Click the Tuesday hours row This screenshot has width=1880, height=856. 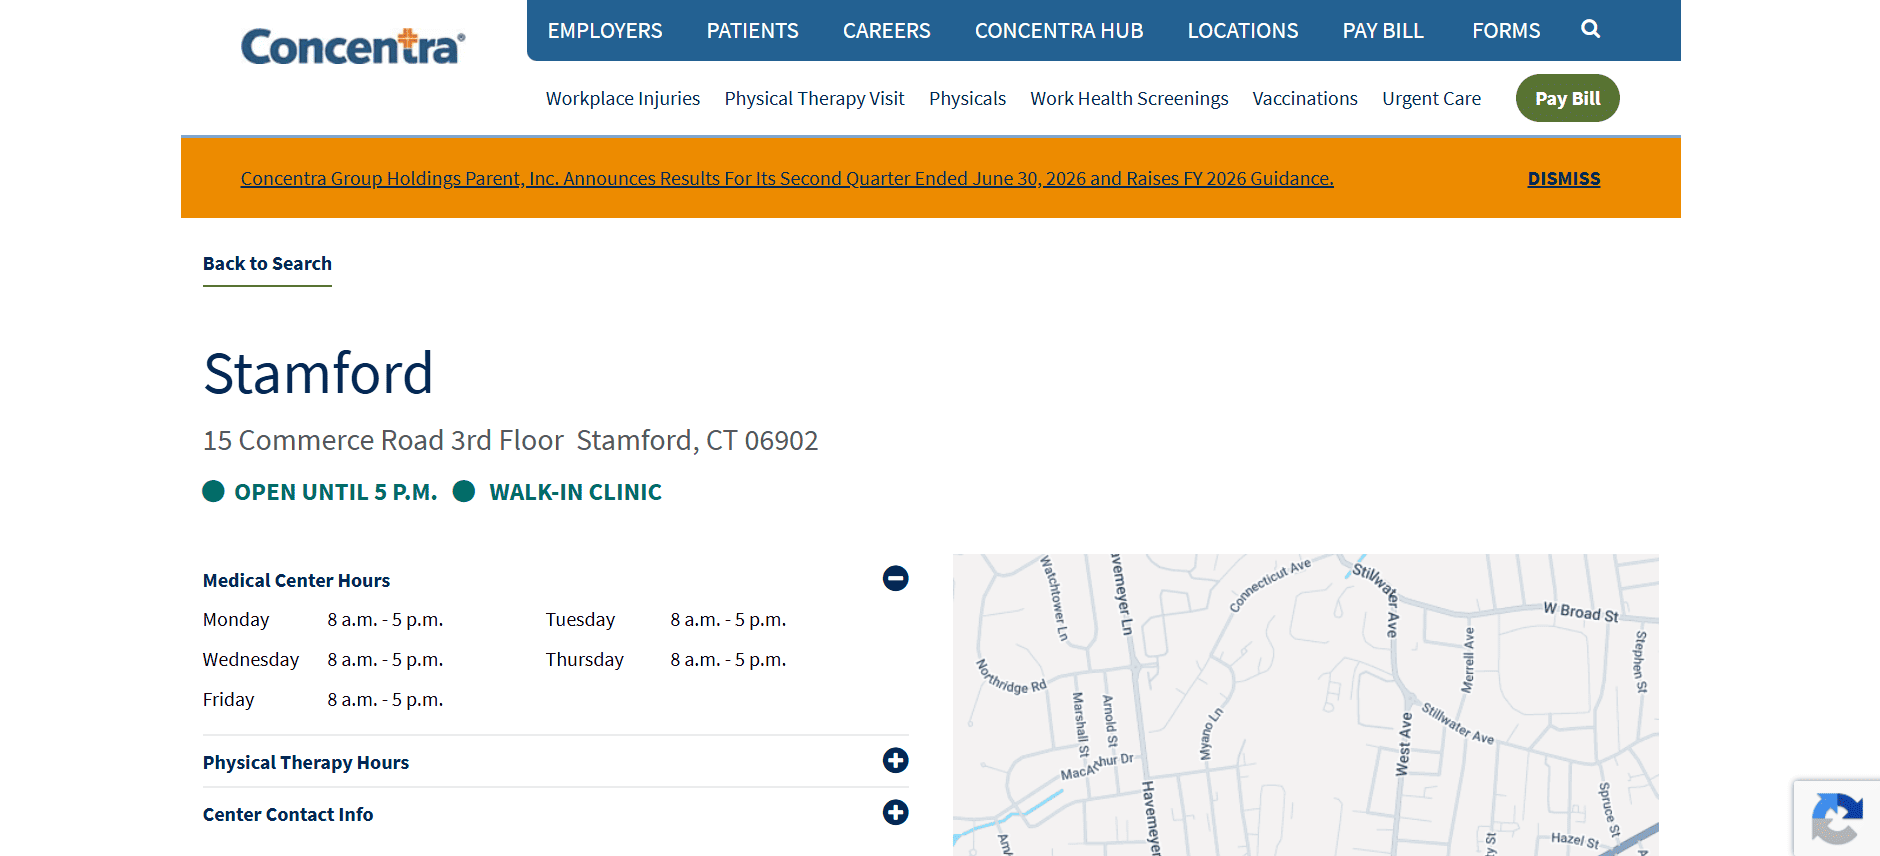tap(666, 620)
